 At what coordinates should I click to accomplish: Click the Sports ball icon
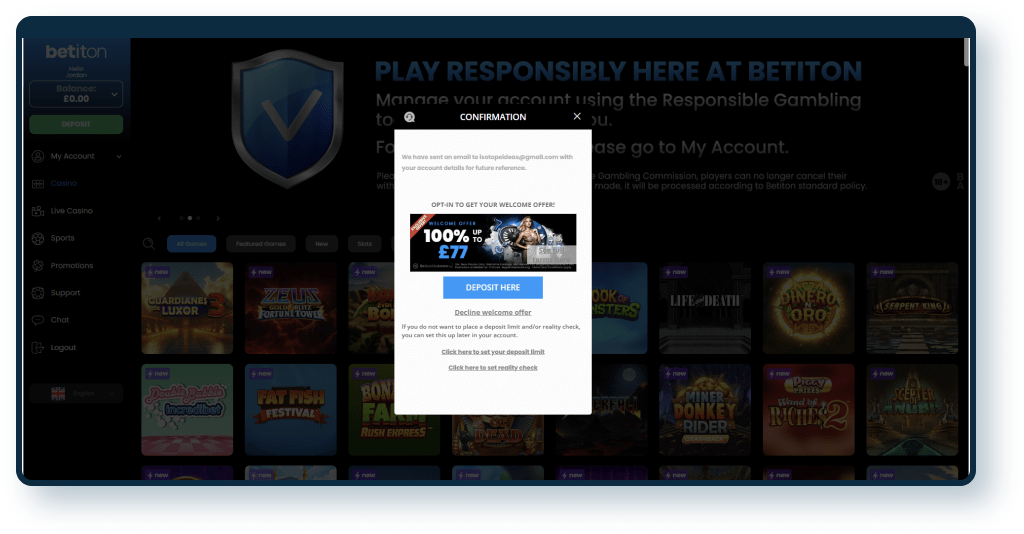tap(38, 238)
